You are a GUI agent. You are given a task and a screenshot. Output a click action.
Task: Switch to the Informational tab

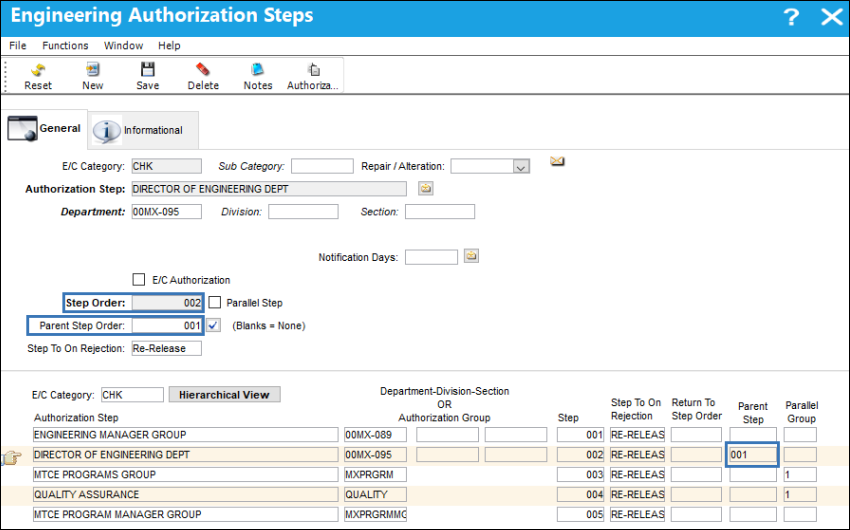click(143, 130)
